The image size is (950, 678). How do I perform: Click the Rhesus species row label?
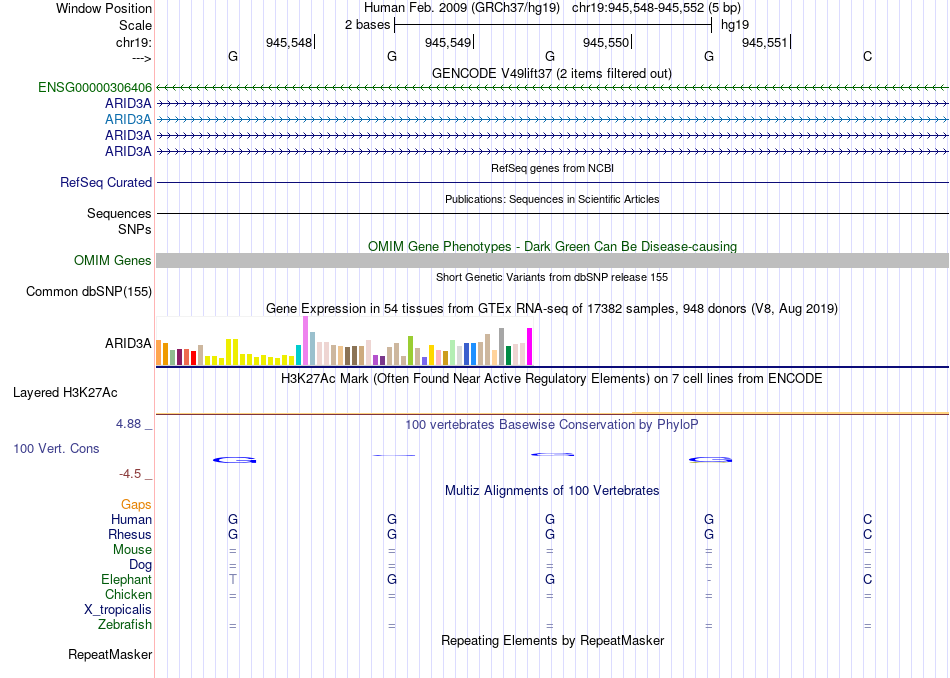(x=130, y=534)
